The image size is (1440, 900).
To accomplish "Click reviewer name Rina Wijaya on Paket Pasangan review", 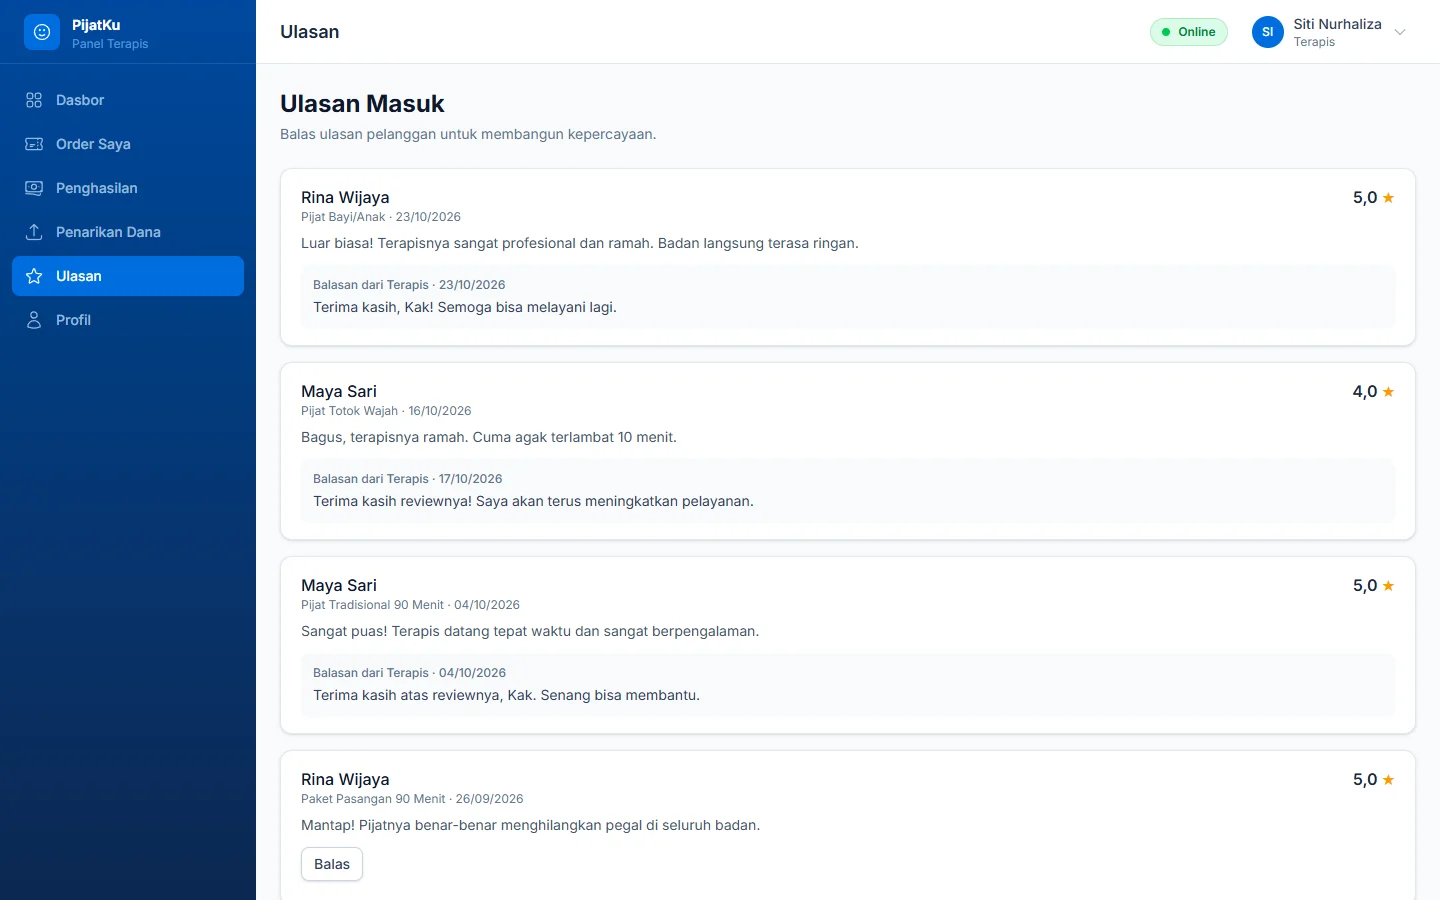I will tap(345, 780).
